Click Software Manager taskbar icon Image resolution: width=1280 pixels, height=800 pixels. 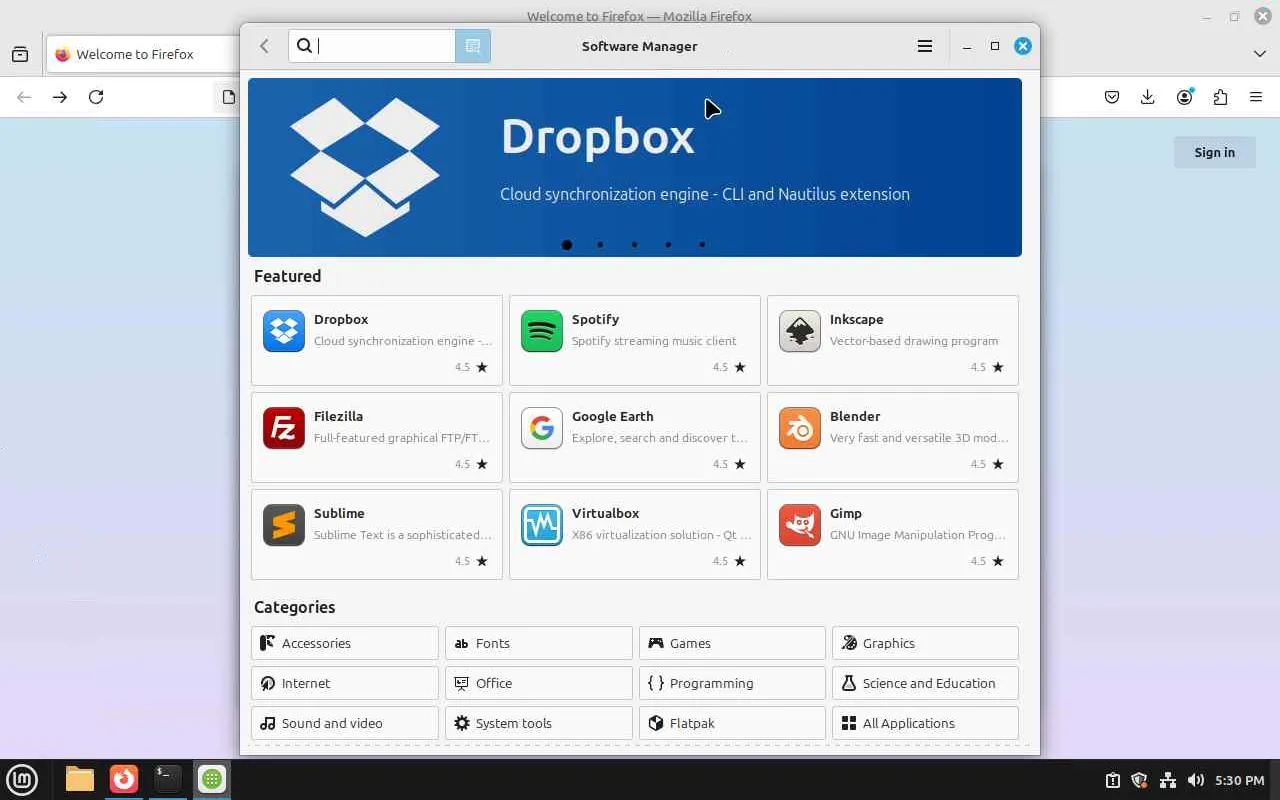coord(212,779)
